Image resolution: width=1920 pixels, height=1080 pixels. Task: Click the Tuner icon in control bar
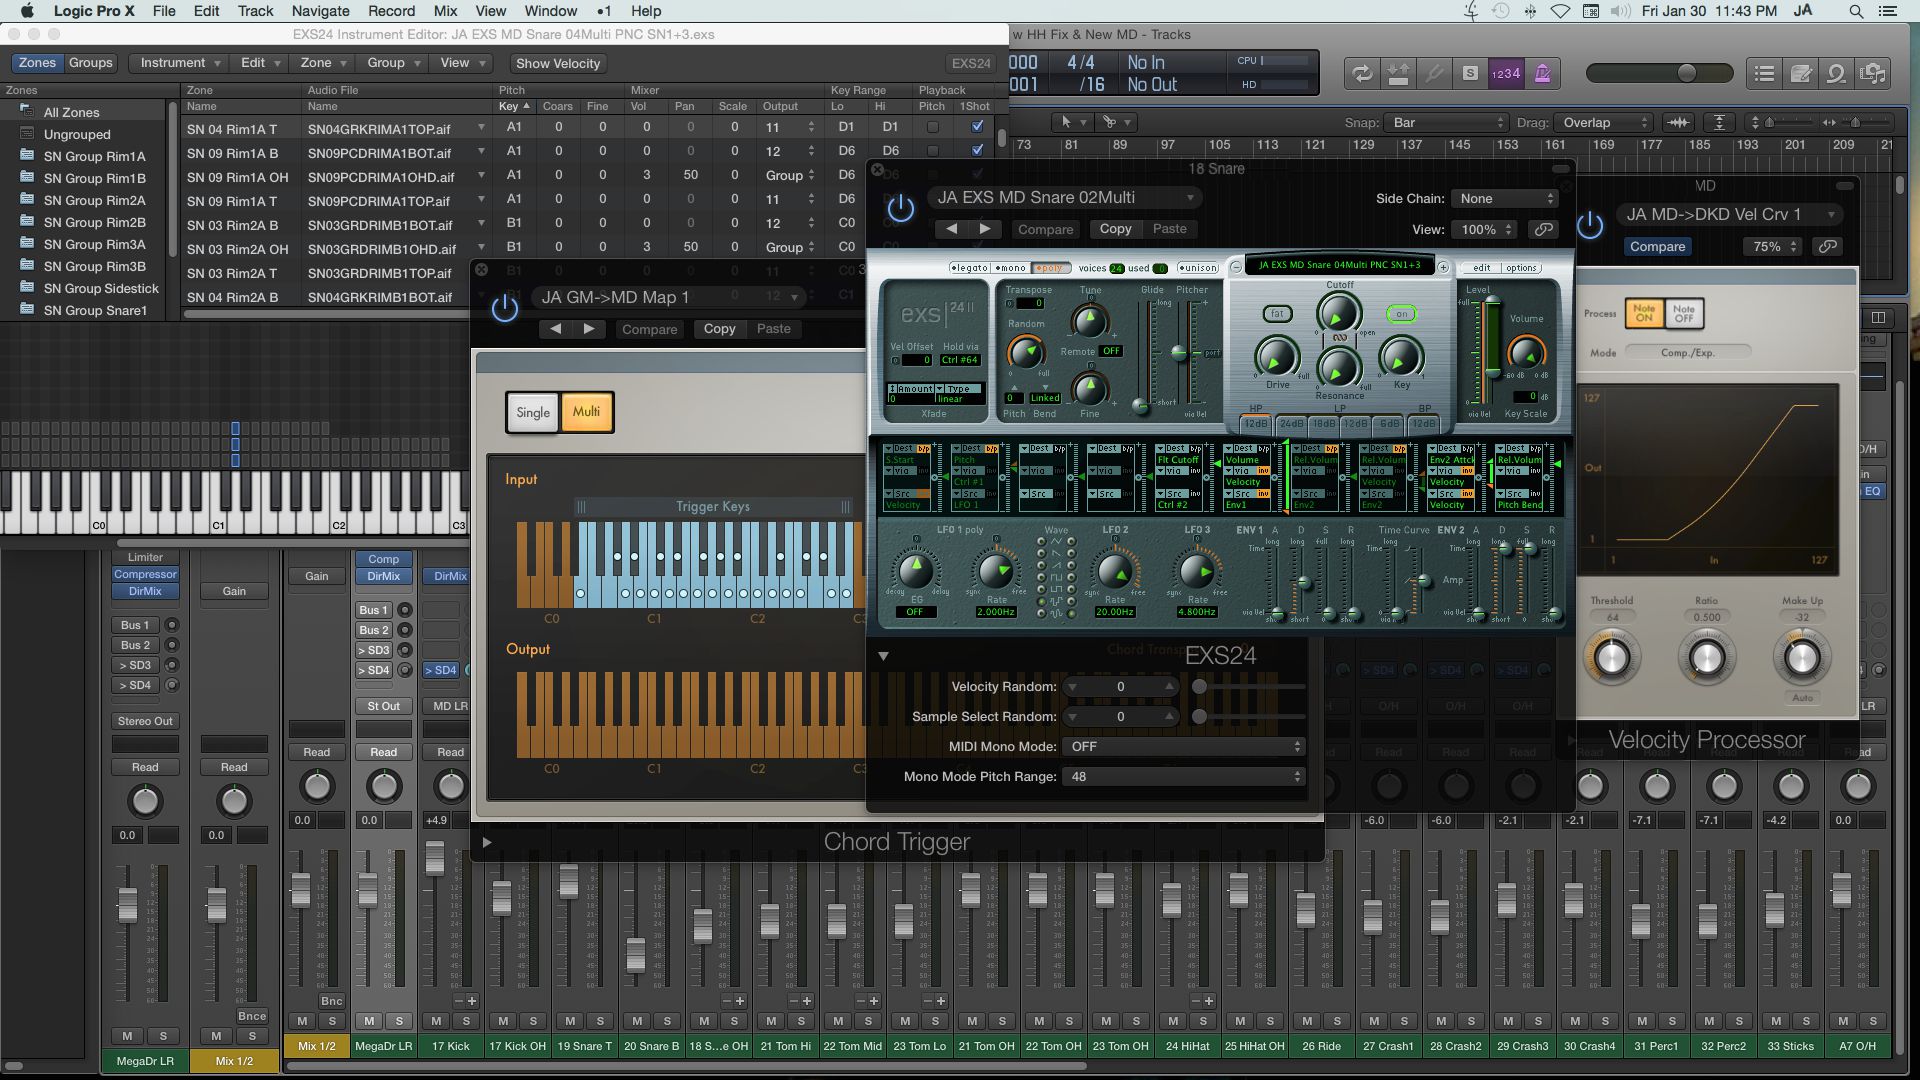pos(1434,73)
